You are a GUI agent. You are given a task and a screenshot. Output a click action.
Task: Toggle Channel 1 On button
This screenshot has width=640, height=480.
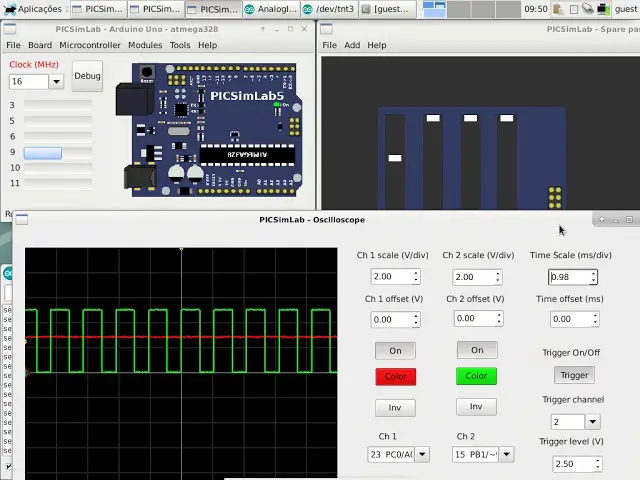395,350
